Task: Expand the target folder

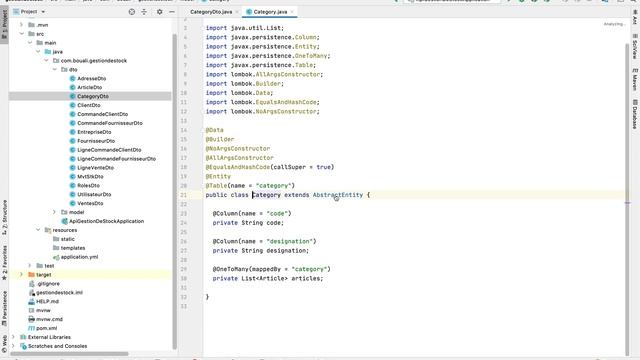Action: [x=21, y=275]
